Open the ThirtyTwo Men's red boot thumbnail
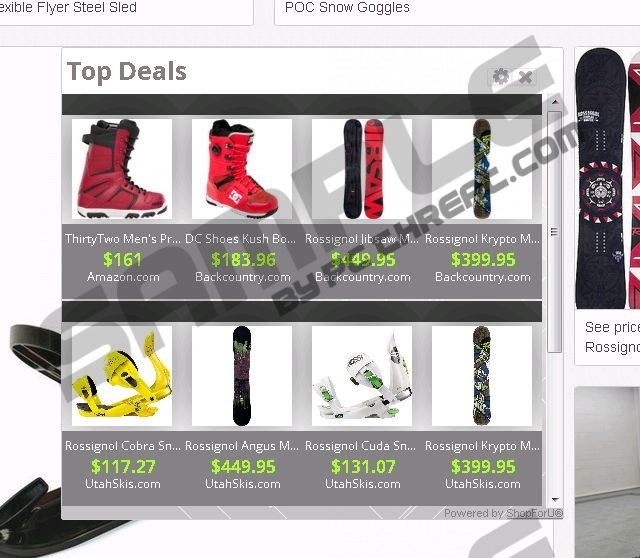The image size is (640, 558). (x=122, y=169)
